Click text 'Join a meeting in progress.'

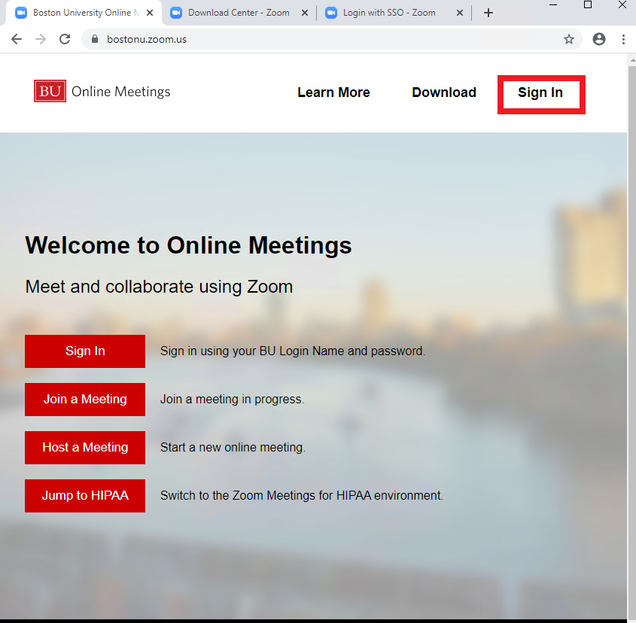232,400
